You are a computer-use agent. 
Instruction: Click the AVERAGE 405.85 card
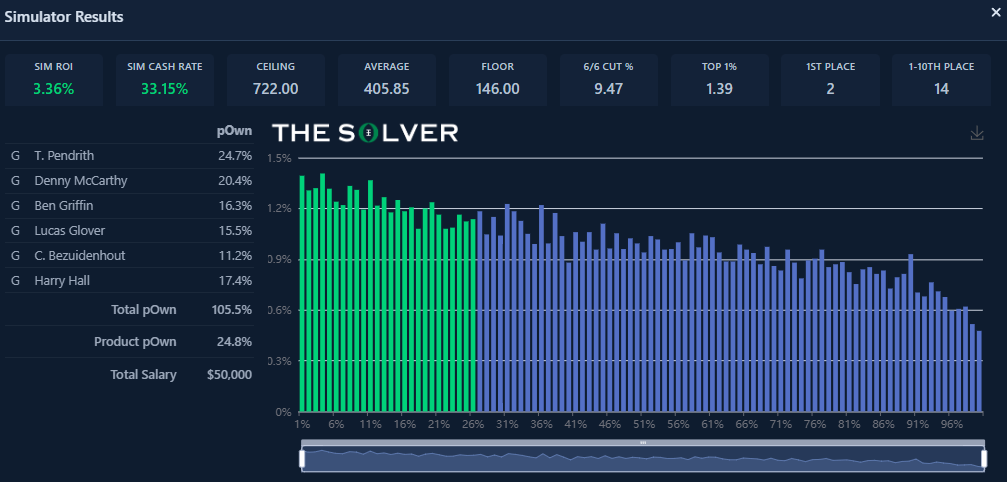pos(387,80)
